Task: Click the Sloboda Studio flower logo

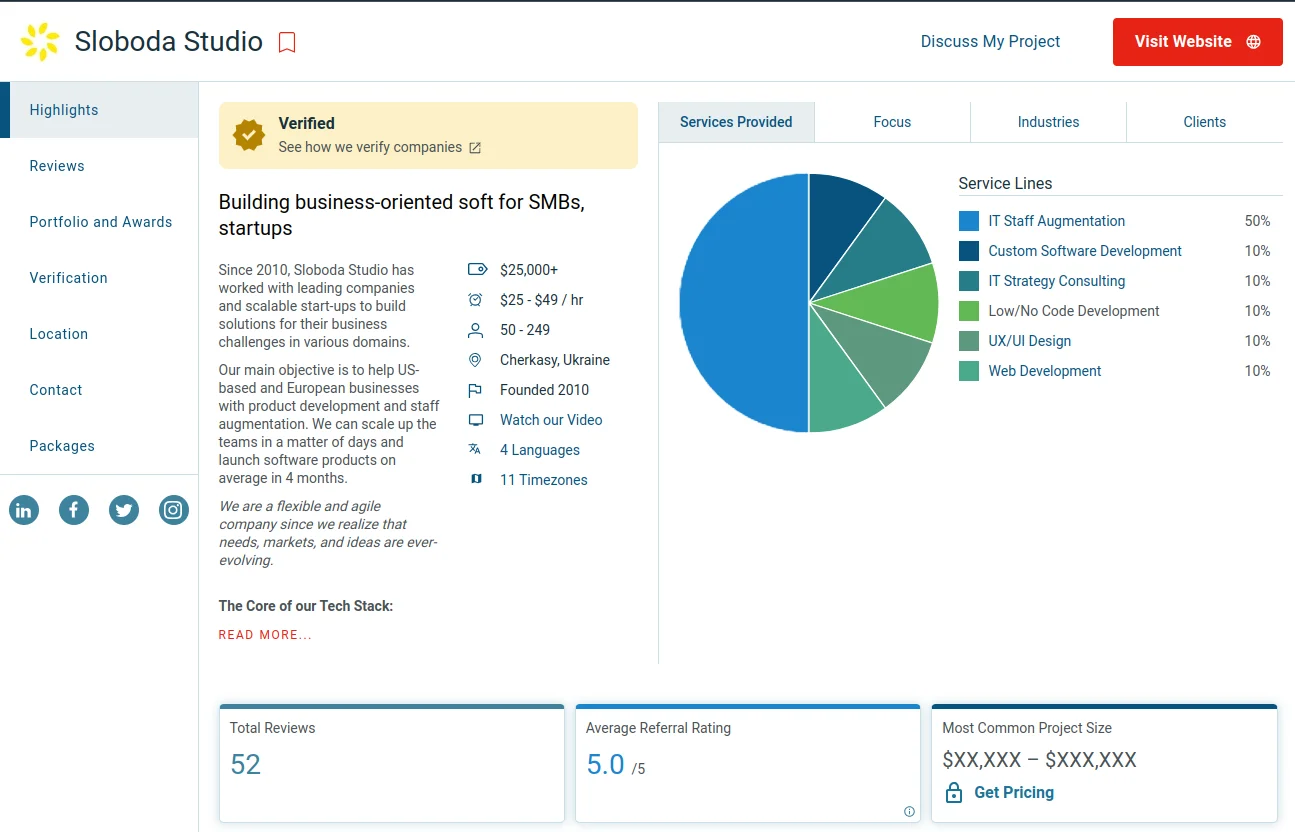Action: pyautogui.click(x=40, y=42)
